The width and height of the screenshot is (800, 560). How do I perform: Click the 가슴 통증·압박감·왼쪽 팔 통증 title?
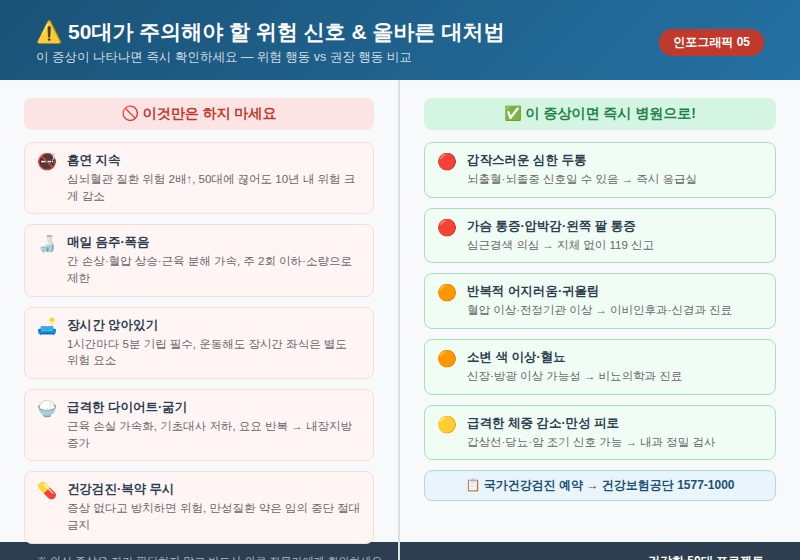pos(551,226)
